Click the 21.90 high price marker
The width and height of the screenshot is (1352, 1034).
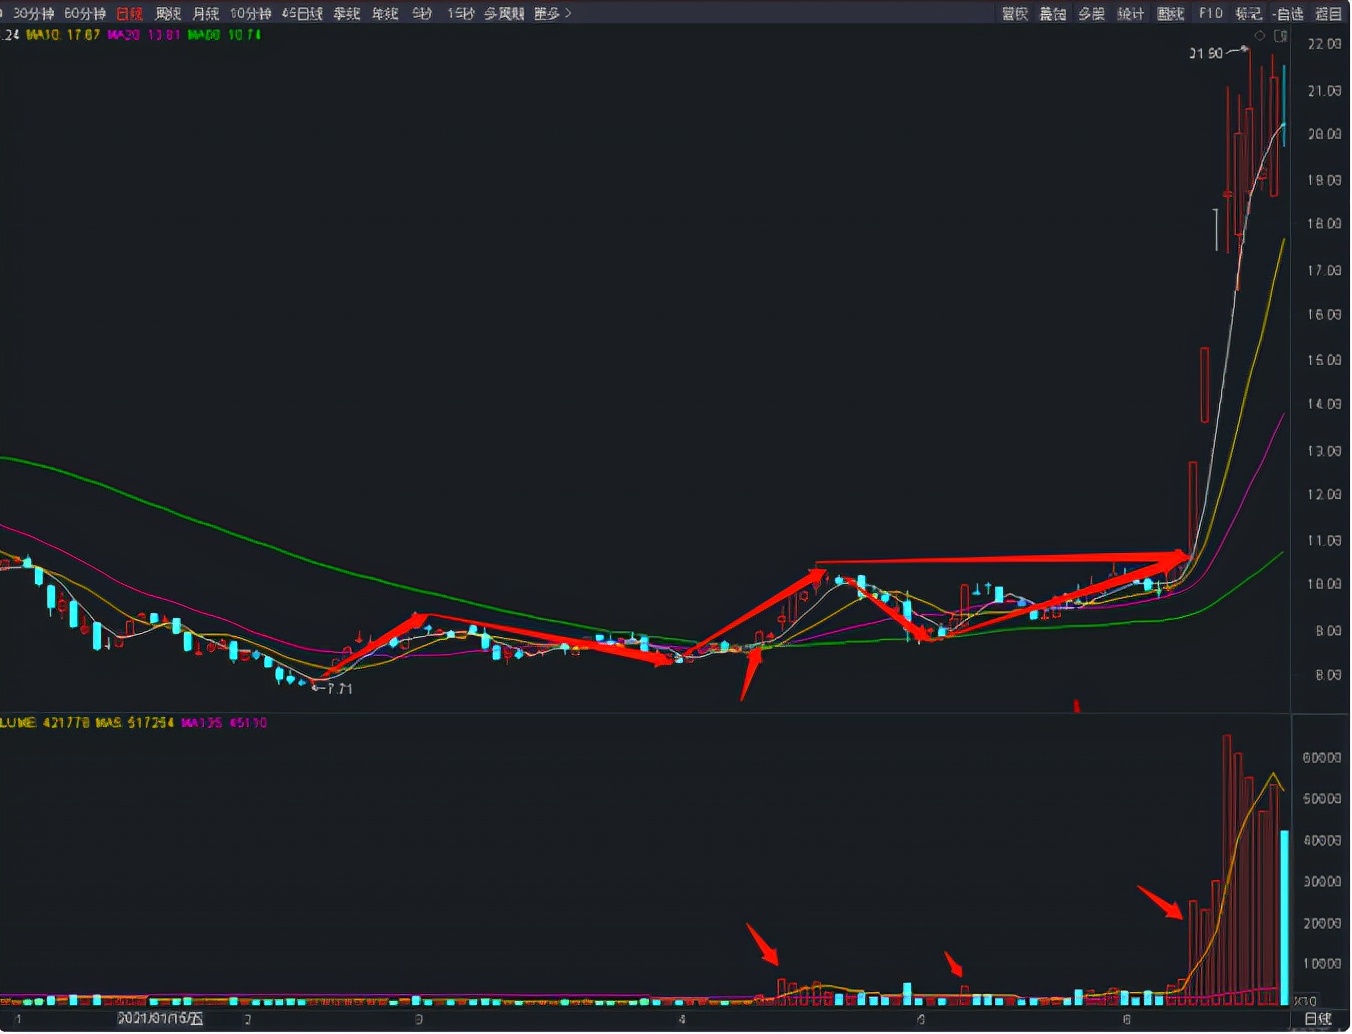(1205, 53)
